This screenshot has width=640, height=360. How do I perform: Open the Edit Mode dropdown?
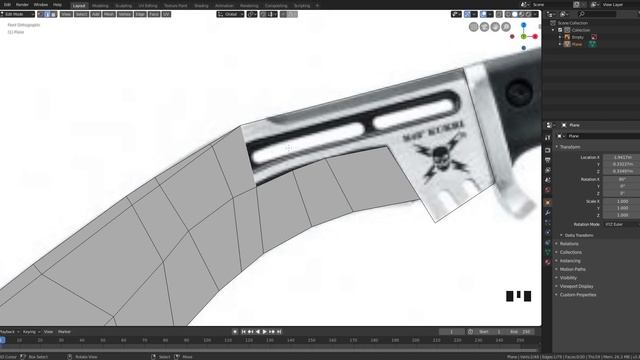point(18,14)
